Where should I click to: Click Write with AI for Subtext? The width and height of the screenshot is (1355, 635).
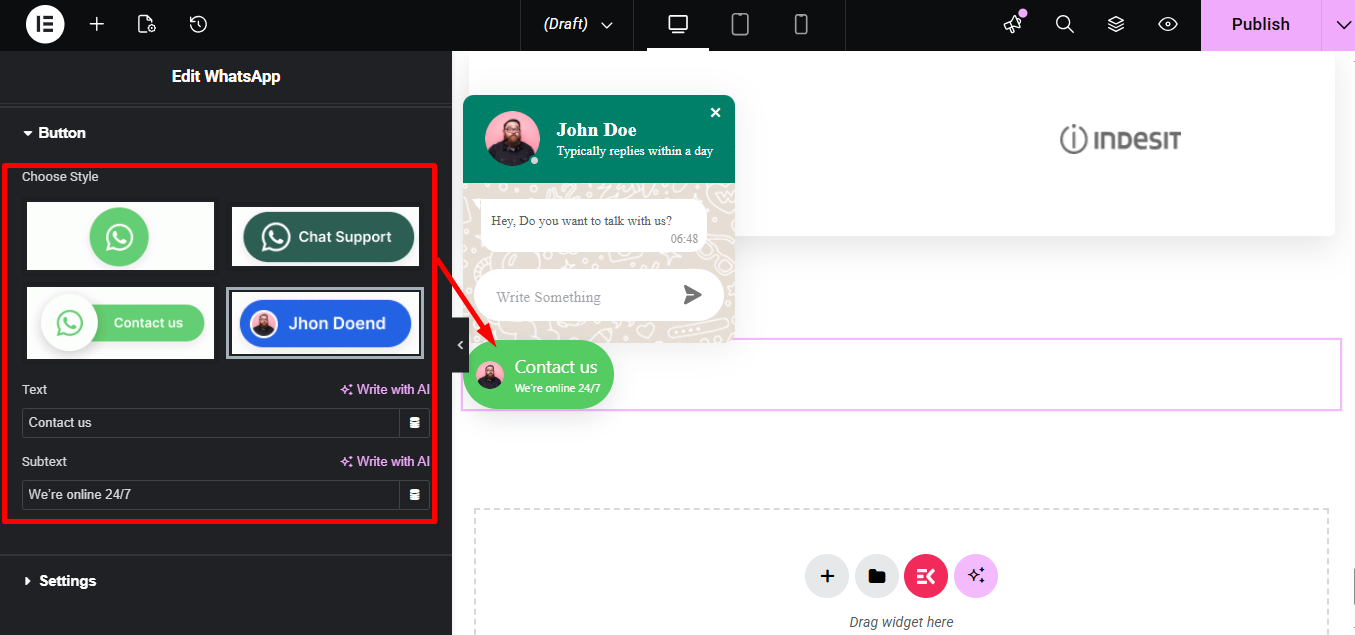tap(384, 461)
